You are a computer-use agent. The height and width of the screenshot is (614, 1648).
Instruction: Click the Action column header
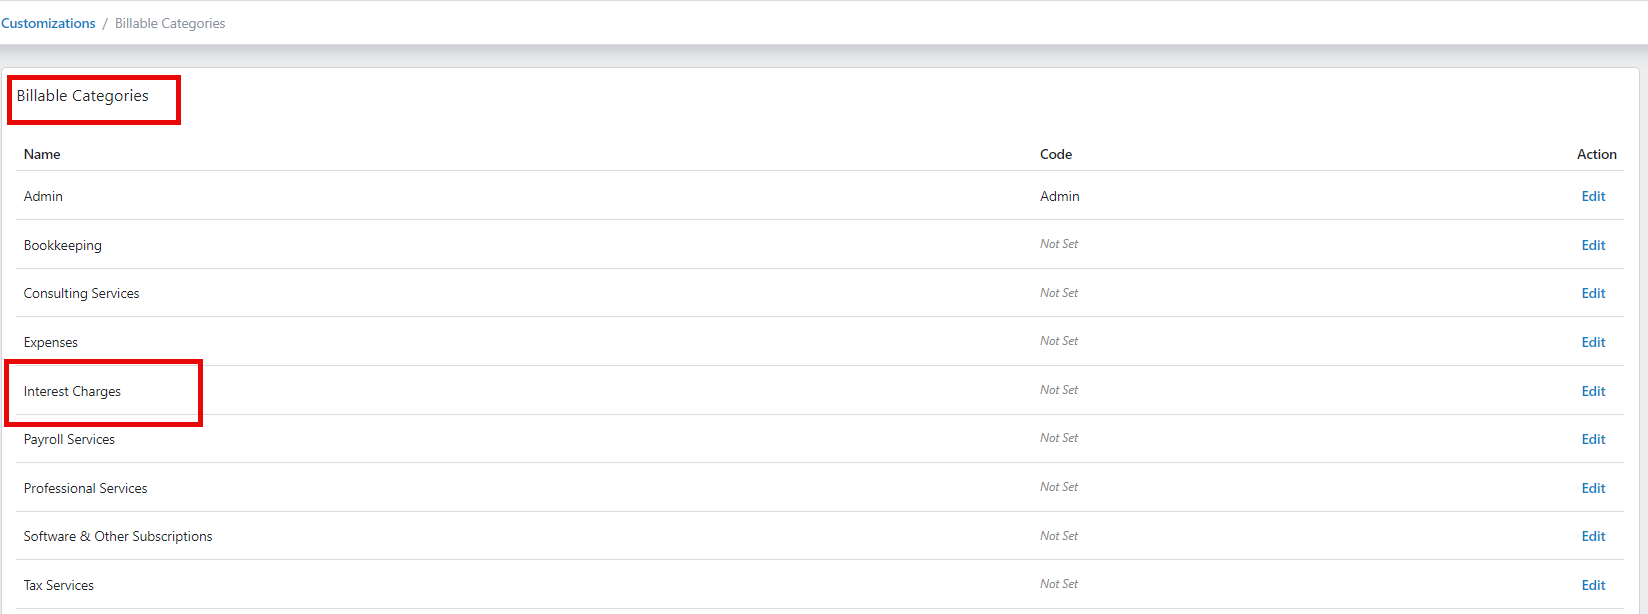tap(1596, 154)
